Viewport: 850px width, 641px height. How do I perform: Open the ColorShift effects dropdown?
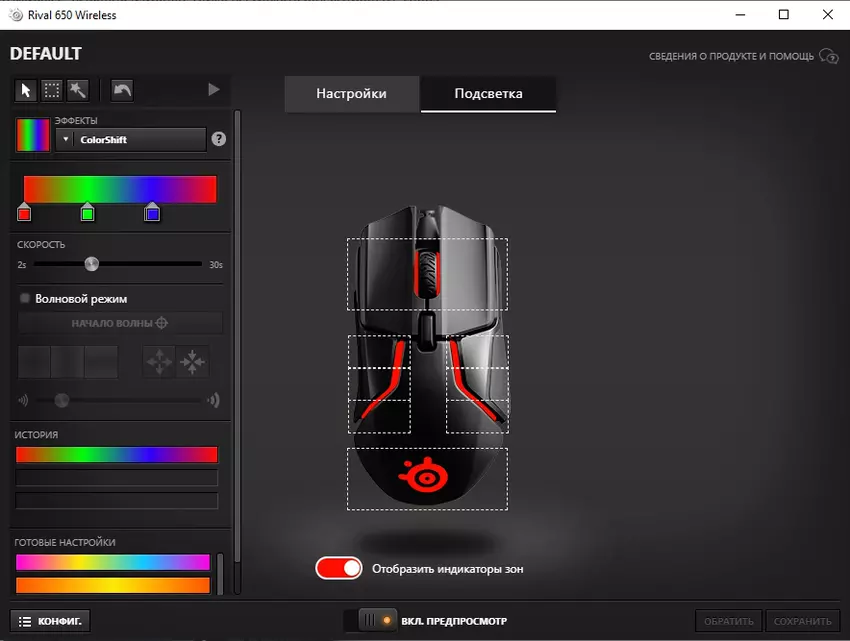click(x=131, y=140)
